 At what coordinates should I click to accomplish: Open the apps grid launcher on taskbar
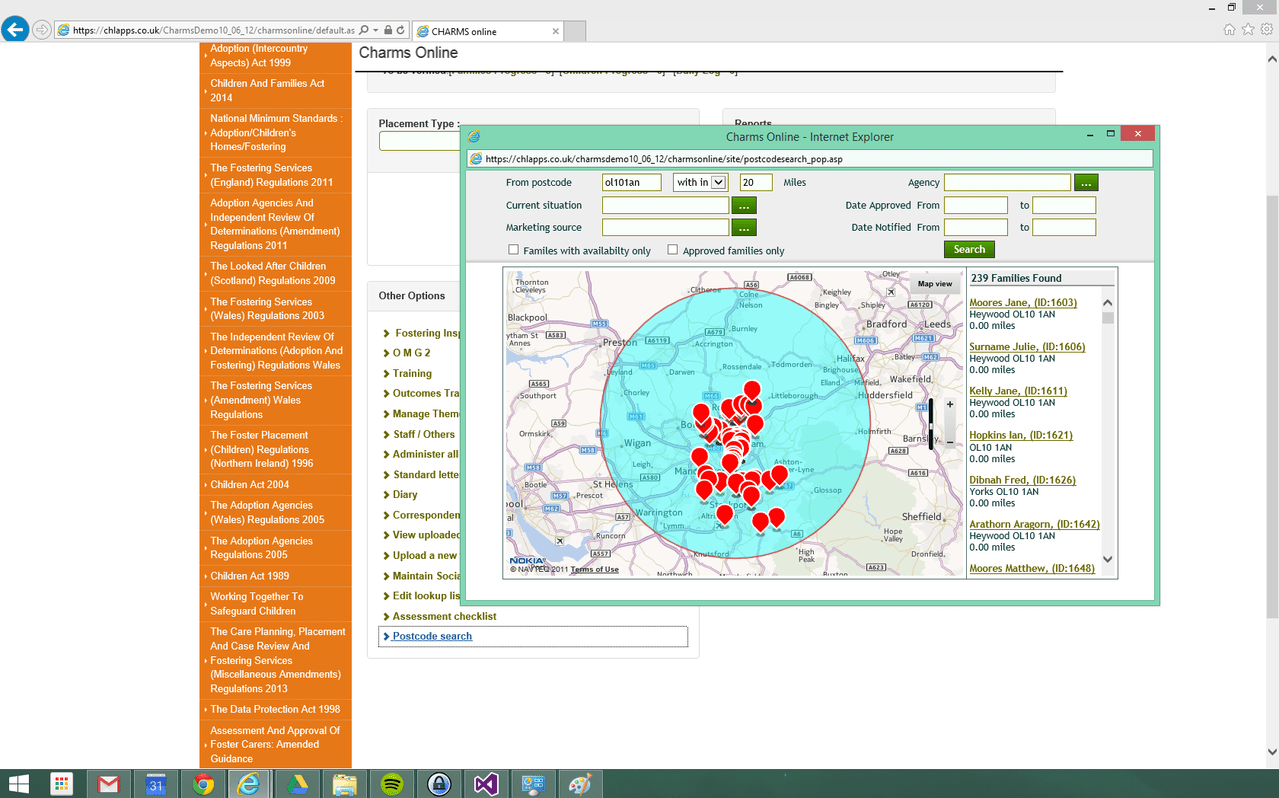click(x=62, y=784)
